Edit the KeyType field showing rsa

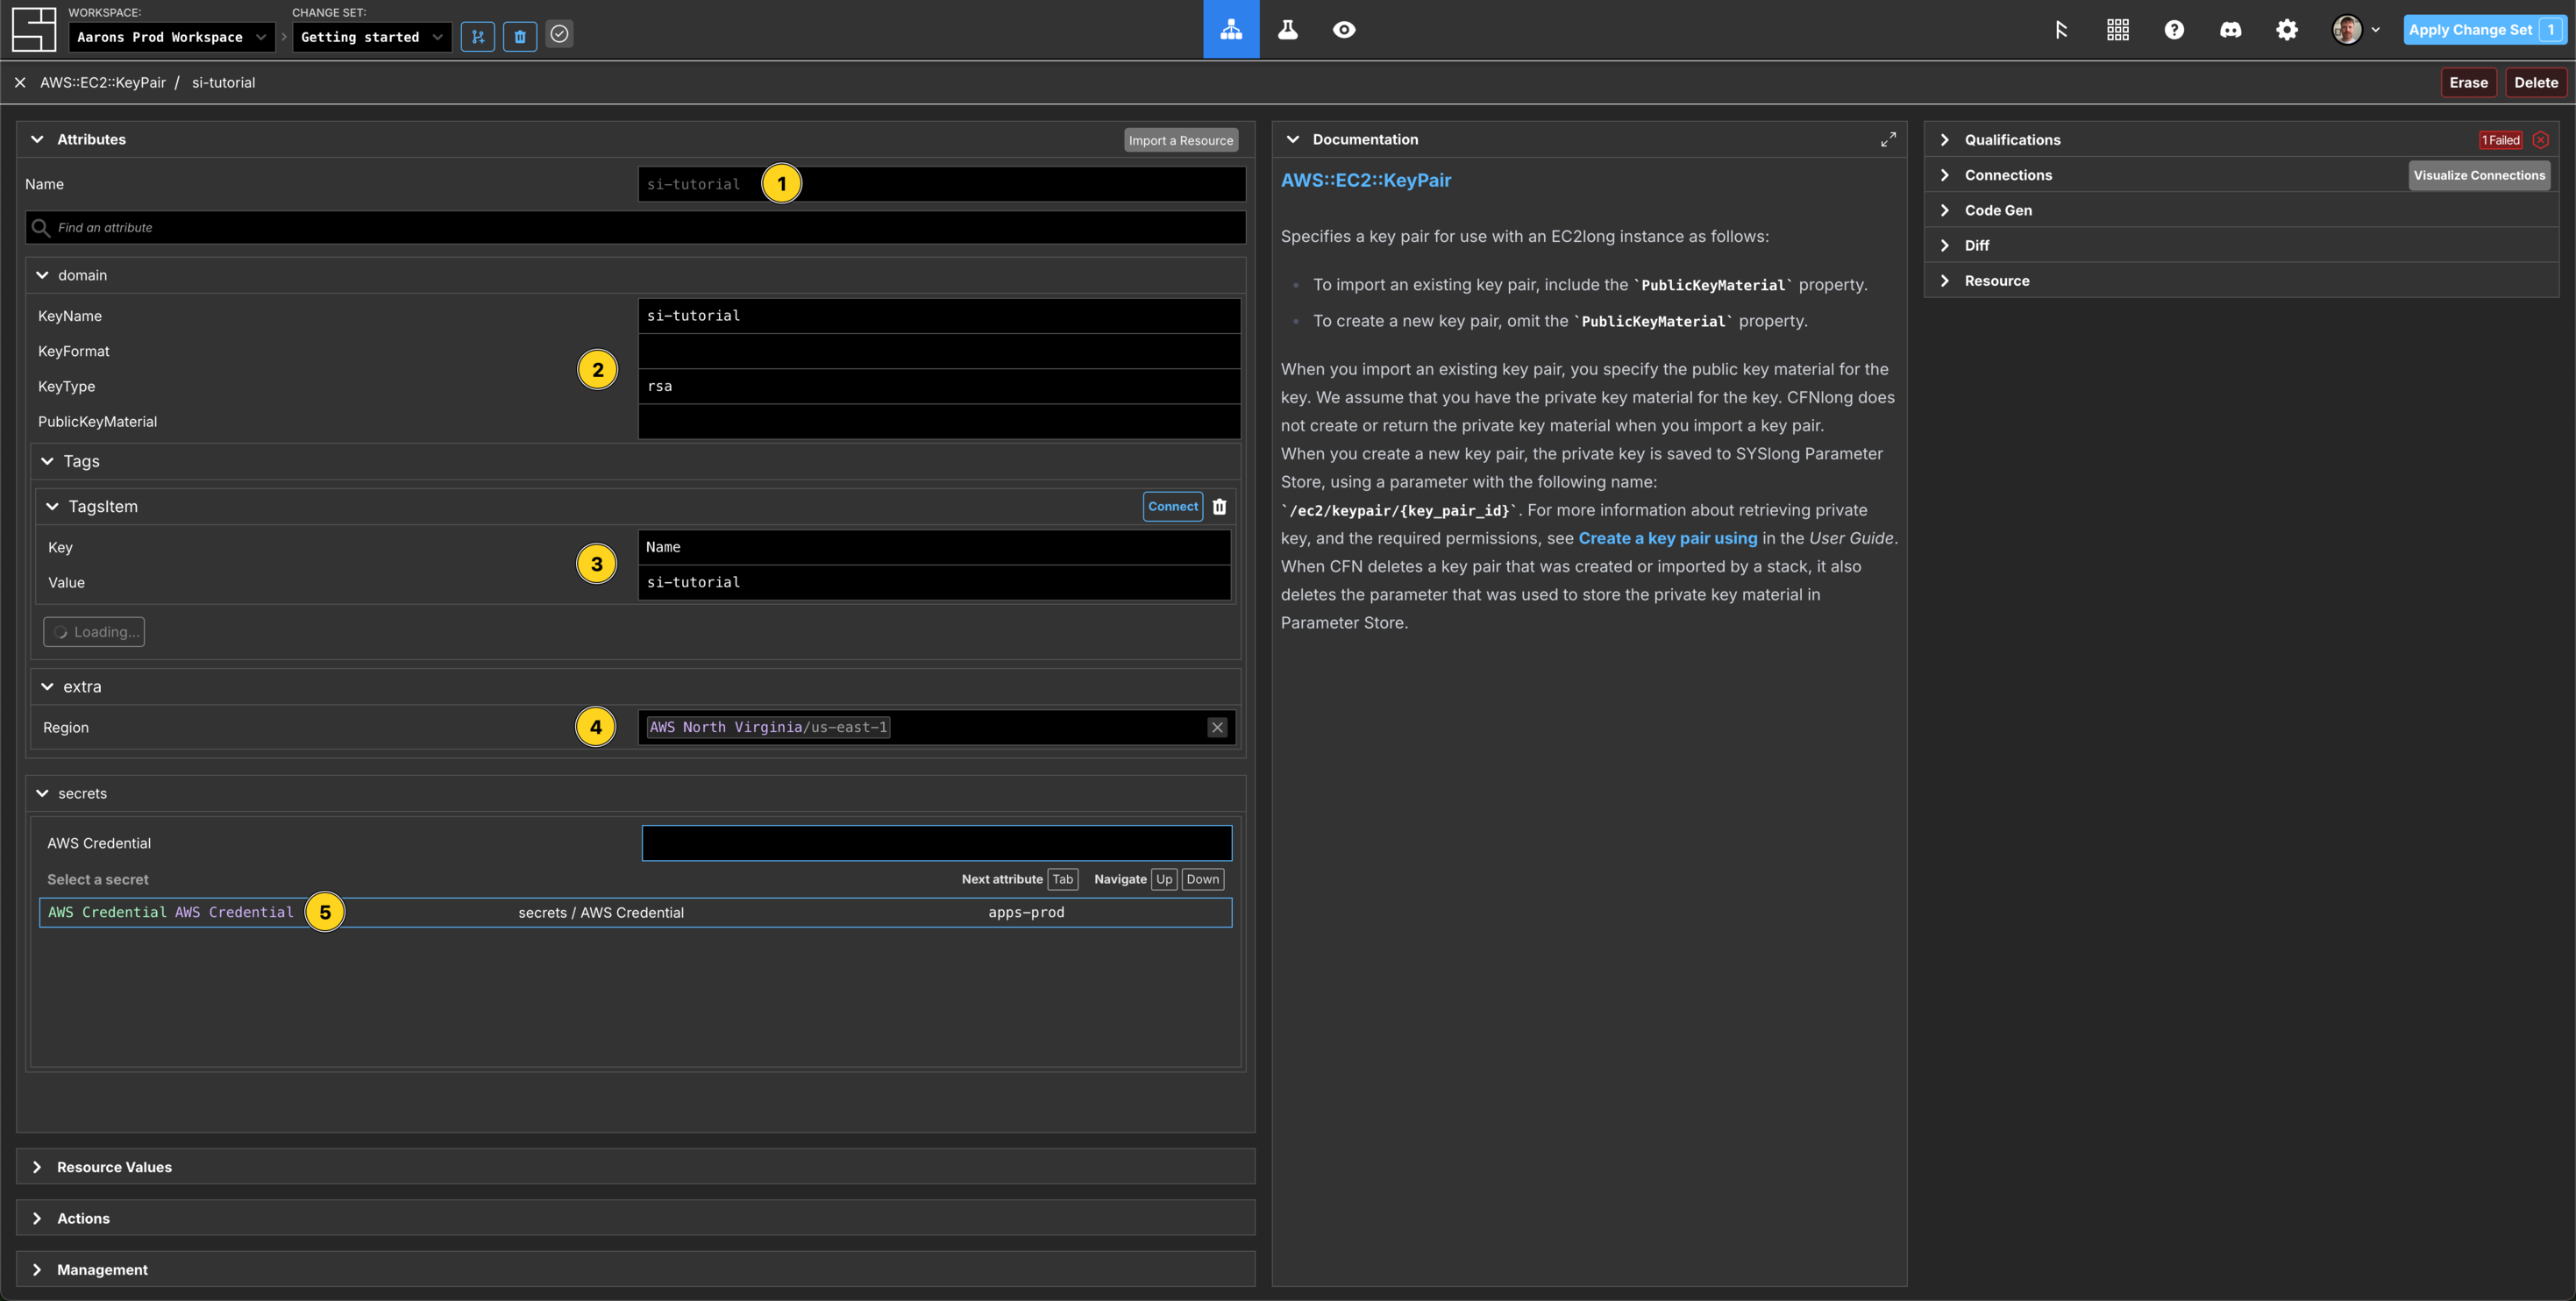pos(939,386)
